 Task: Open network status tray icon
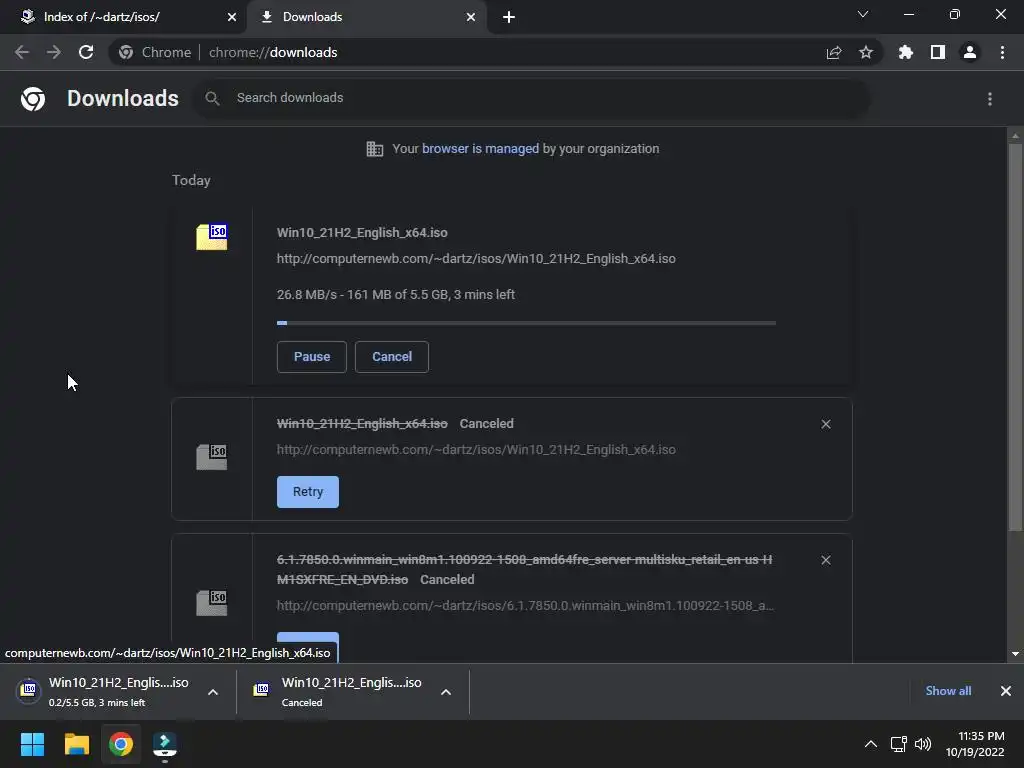[x=899, y=744]
